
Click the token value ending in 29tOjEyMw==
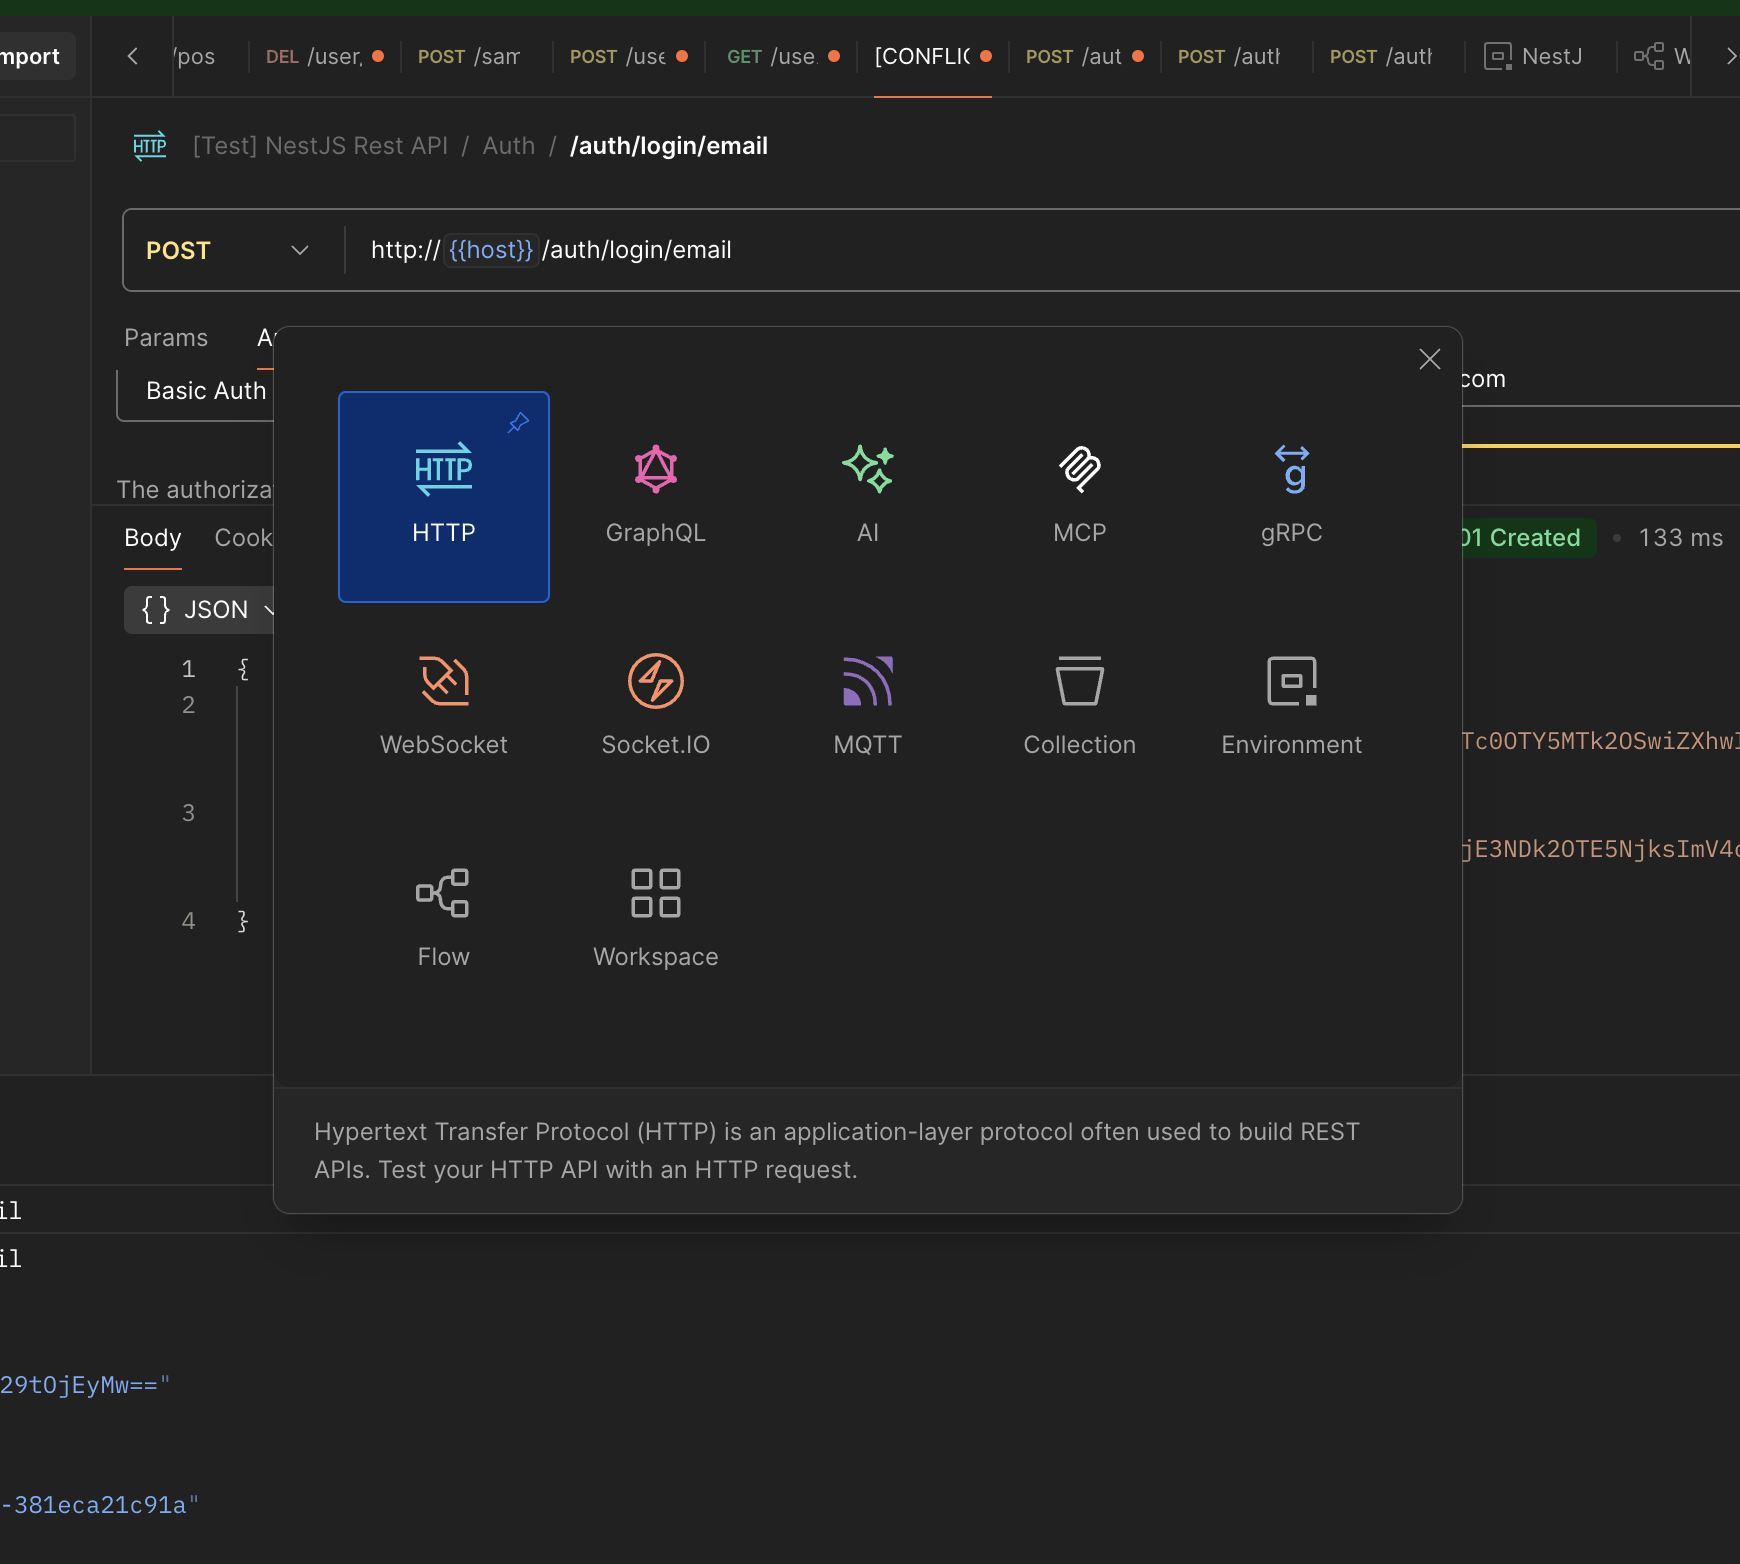[85, 1385]
